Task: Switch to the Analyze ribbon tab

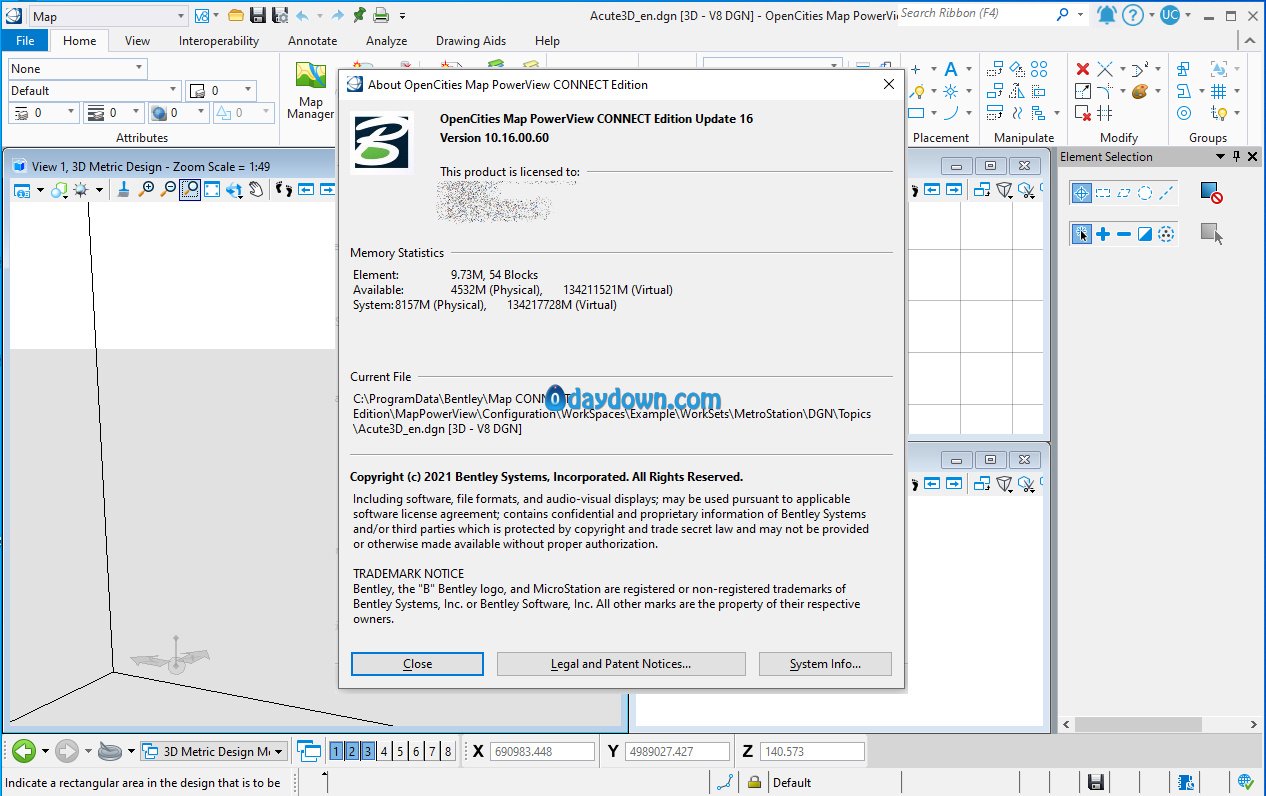Action: pos(386,41)
